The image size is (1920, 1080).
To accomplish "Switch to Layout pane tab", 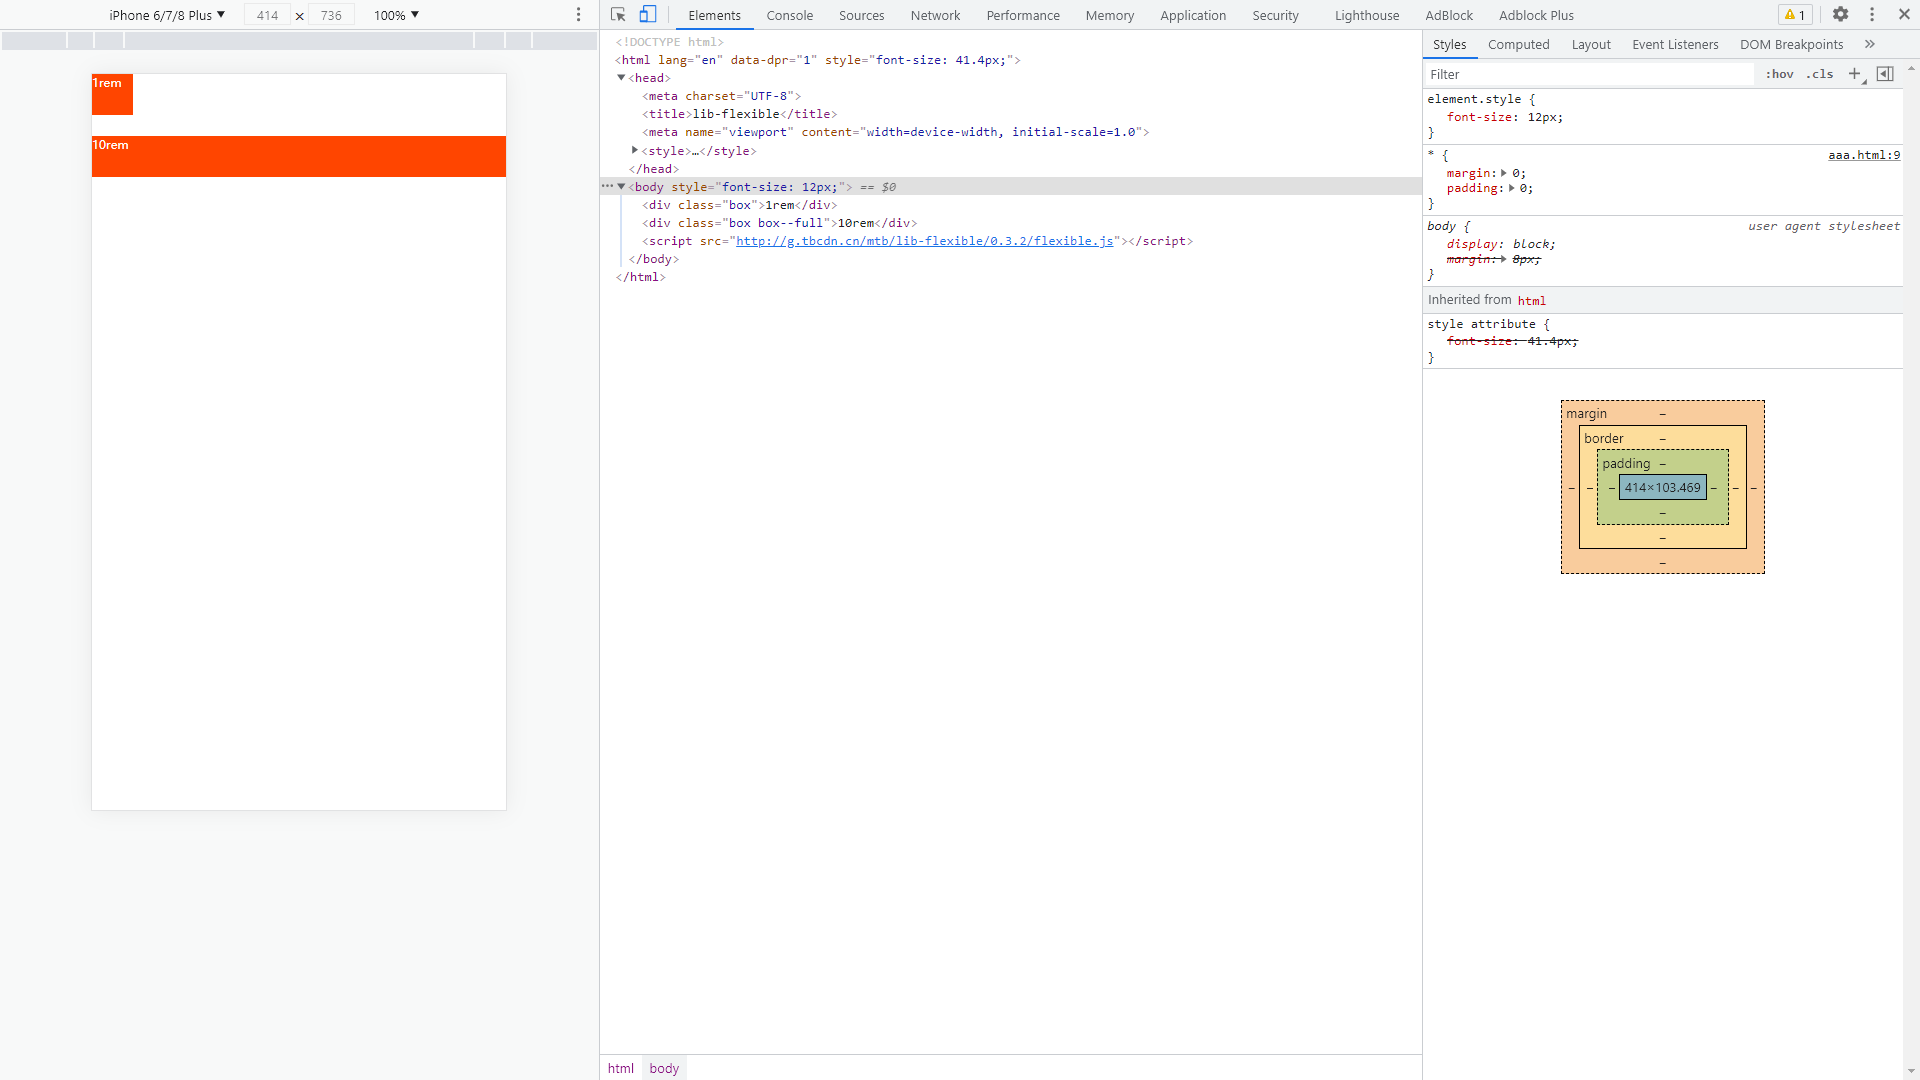I will pyautogui.click(x=1590, y=45).
